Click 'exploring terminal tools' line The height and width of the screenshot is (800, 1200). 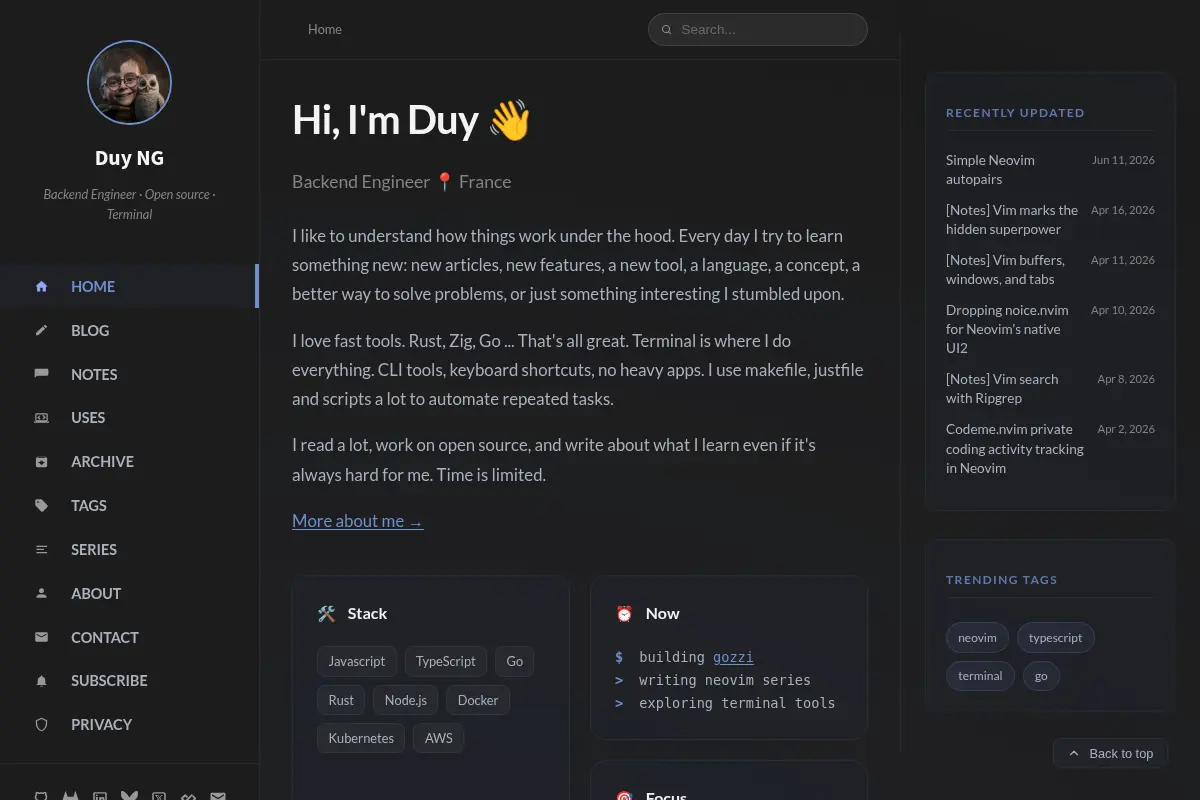737,703
